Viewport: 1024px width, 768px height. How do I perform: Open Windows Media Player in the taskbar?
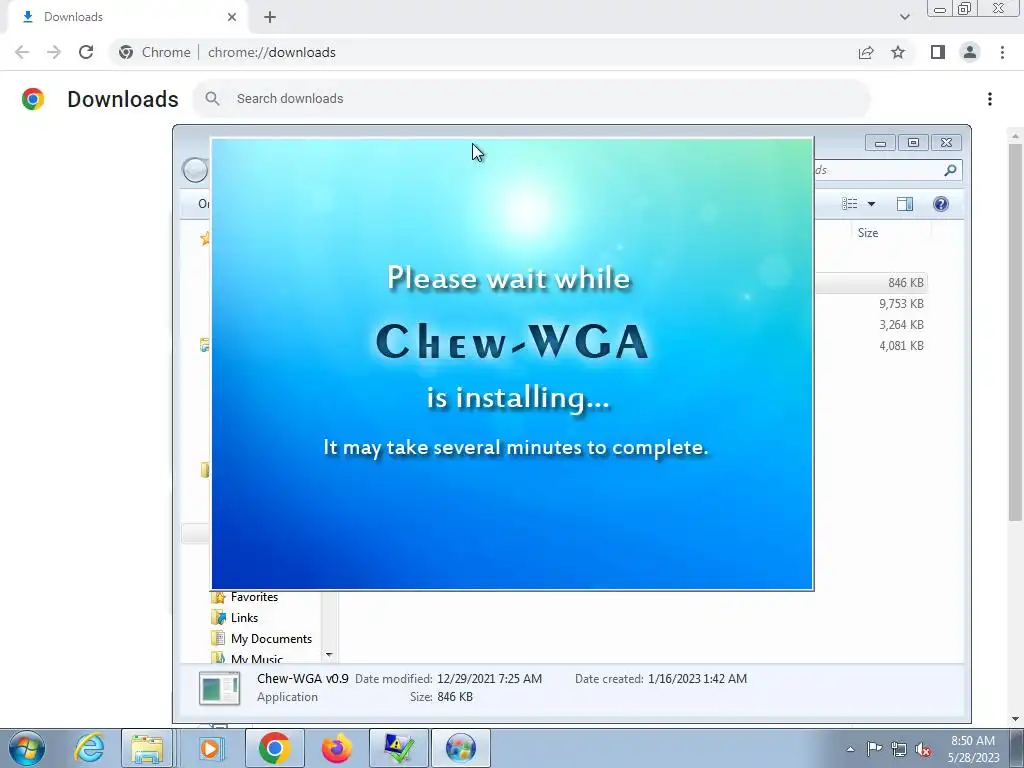click(x=210, y=748)
